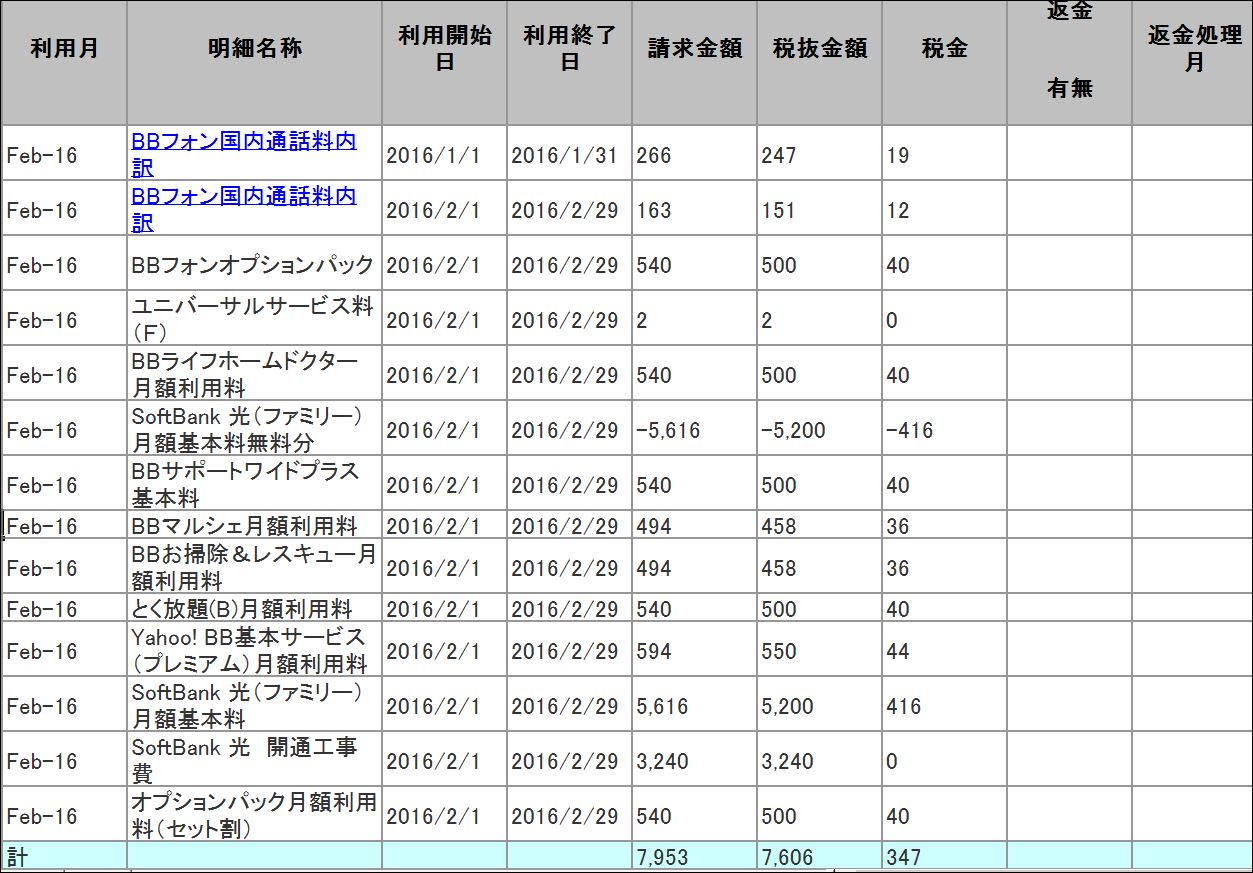Viewport: 1253px width, 873px height.
Task: Click the Yahoo! BB基本サービス name cell
Action: point(254,650)
